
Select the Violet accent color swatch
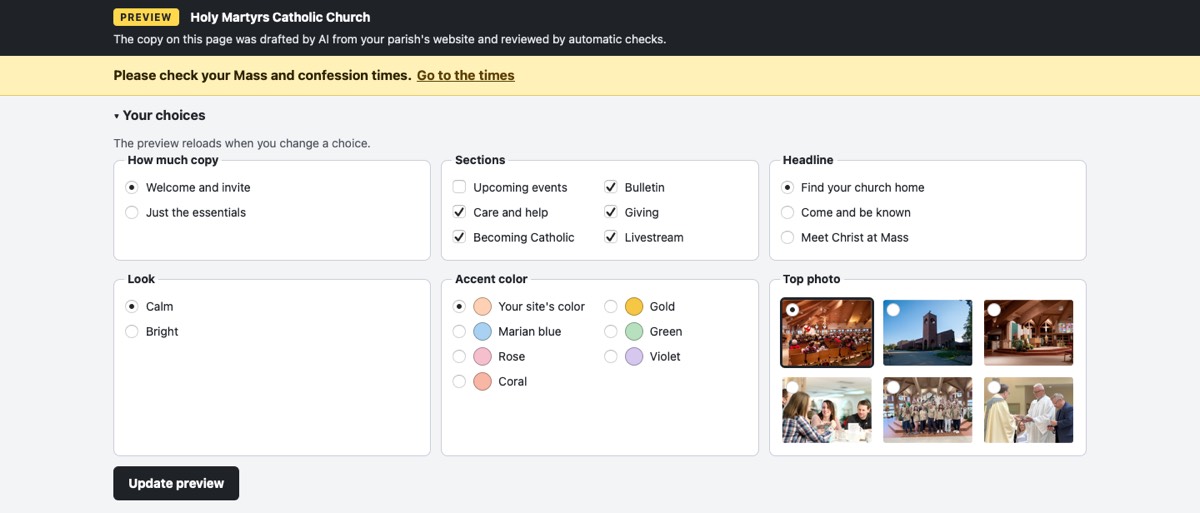[x=634, y=356]
